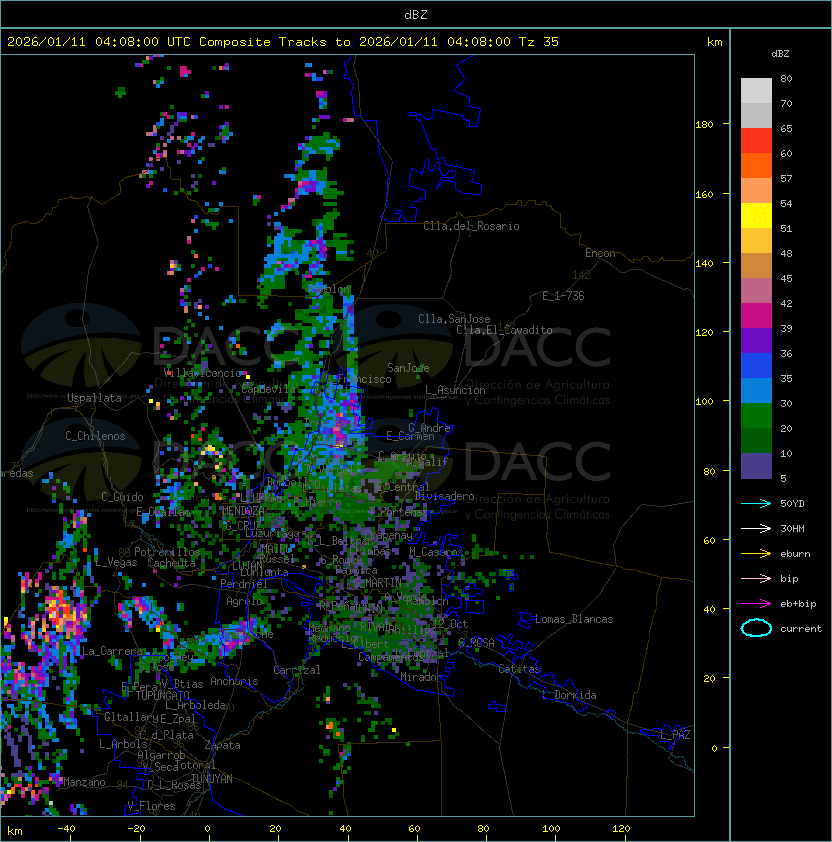Click the pink bip track arrow

(756, 578)
